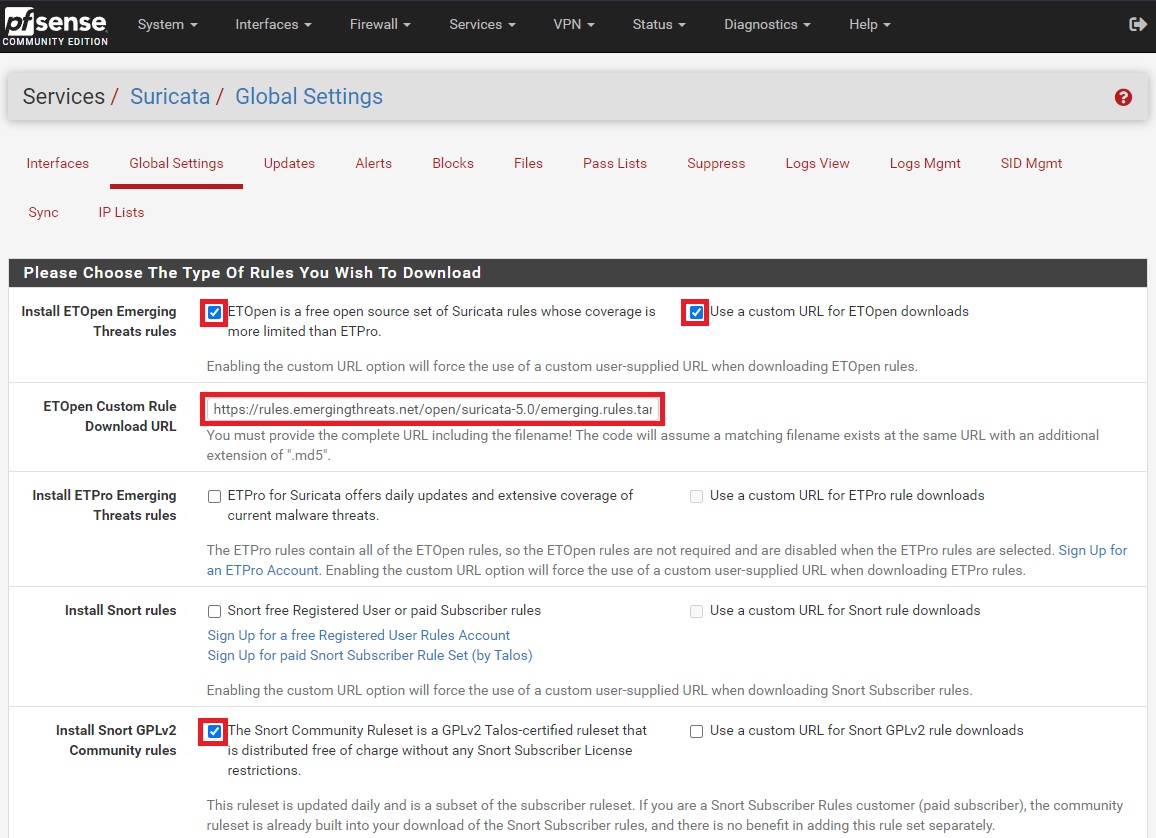Click 'Install ETPro Emerging Threats rules' label
Image resolution: width=1156 pixels, height=838 pixels.
pos(104,506)
